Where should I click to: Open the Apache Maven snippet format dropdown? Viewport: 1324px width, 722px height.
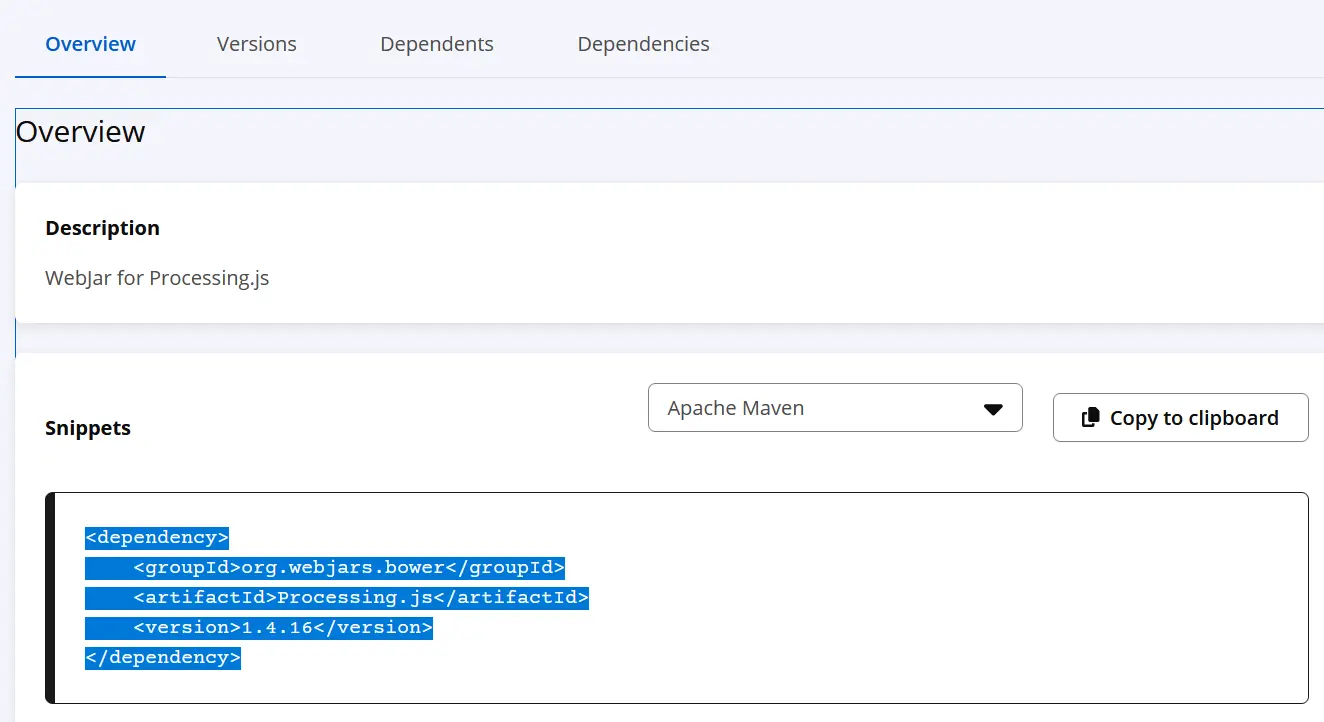pos(834,408)
